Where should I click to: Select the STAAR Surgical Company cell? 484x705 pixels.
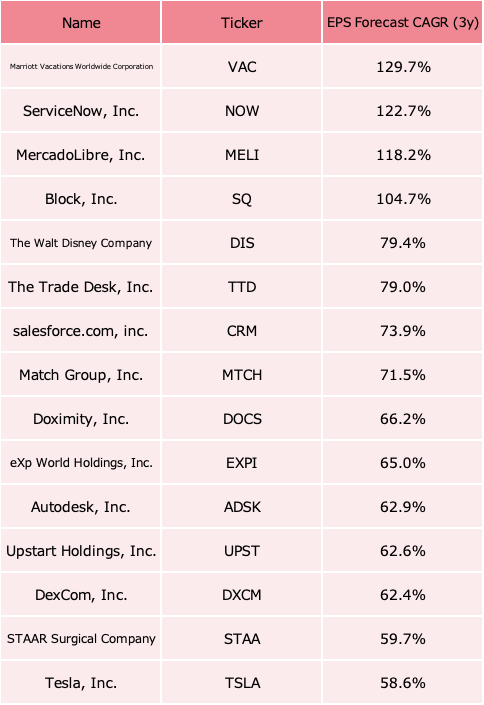point(81,639)
